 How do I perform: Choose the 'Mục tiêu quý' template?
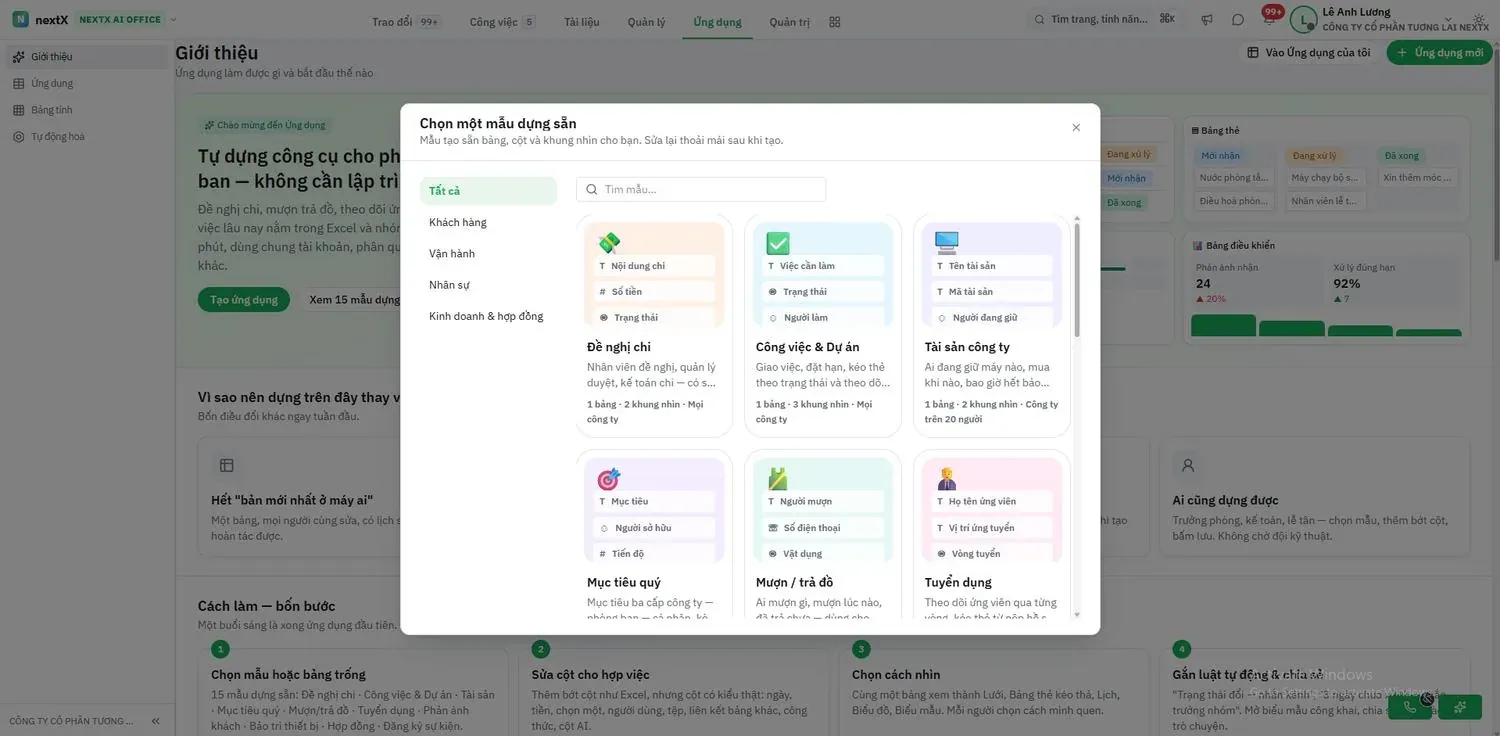pyautogui.click(x=654, y=536)
